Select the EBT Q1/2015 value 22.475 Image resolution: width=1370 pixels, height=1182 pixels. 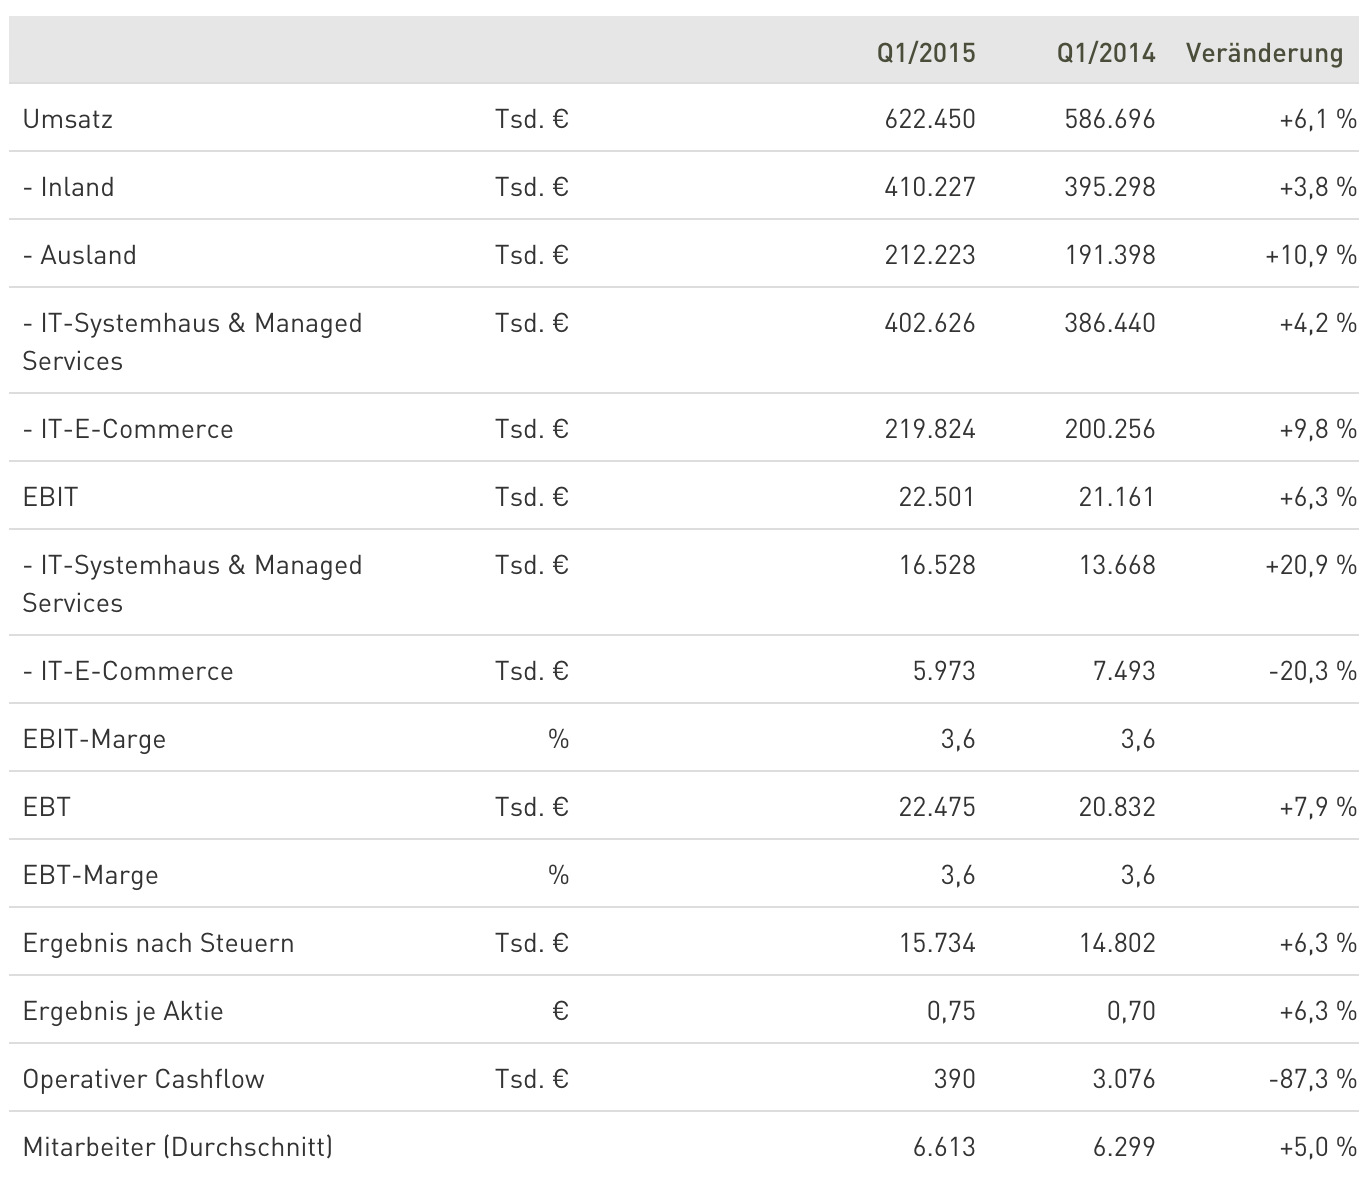936,808
